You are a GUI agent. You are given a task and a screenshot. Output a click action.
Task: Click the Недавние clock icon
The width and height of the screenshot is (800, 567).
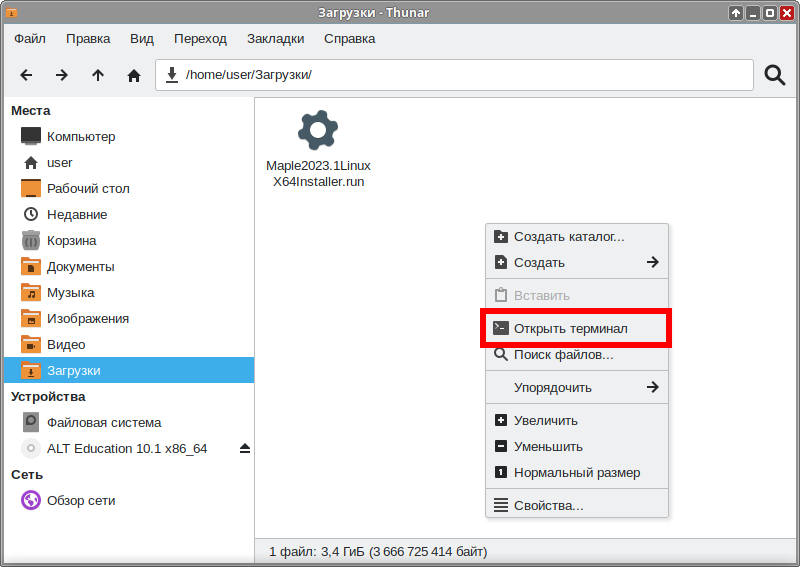tap(31, 214)
